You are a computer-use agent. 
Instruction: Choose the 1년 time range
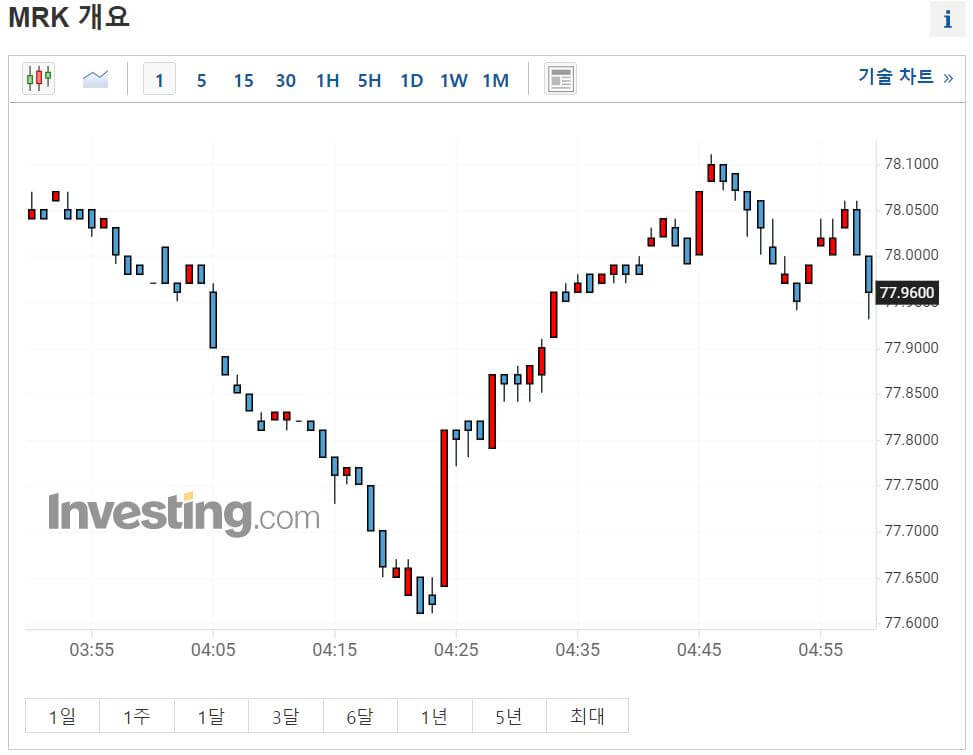point(434,716)
